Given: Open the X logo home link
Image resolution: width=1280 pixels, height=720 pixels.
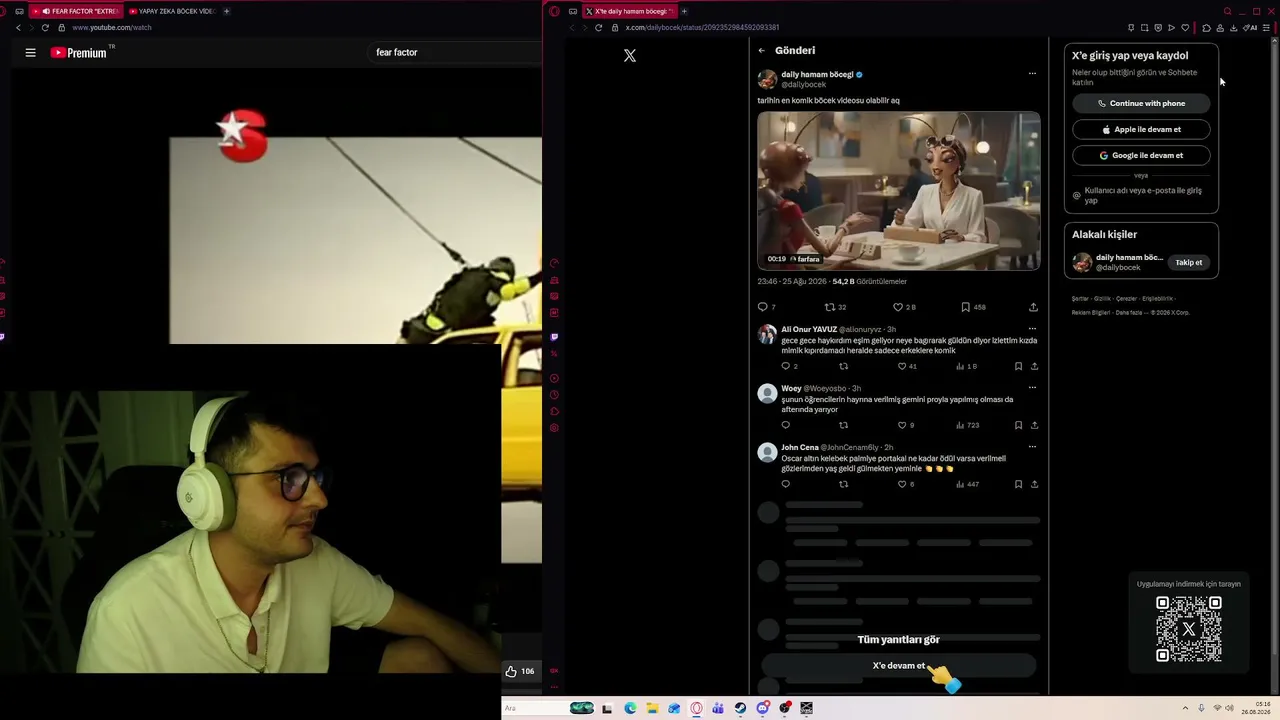Looking at the screenshot, I should (x=630, y=56).
